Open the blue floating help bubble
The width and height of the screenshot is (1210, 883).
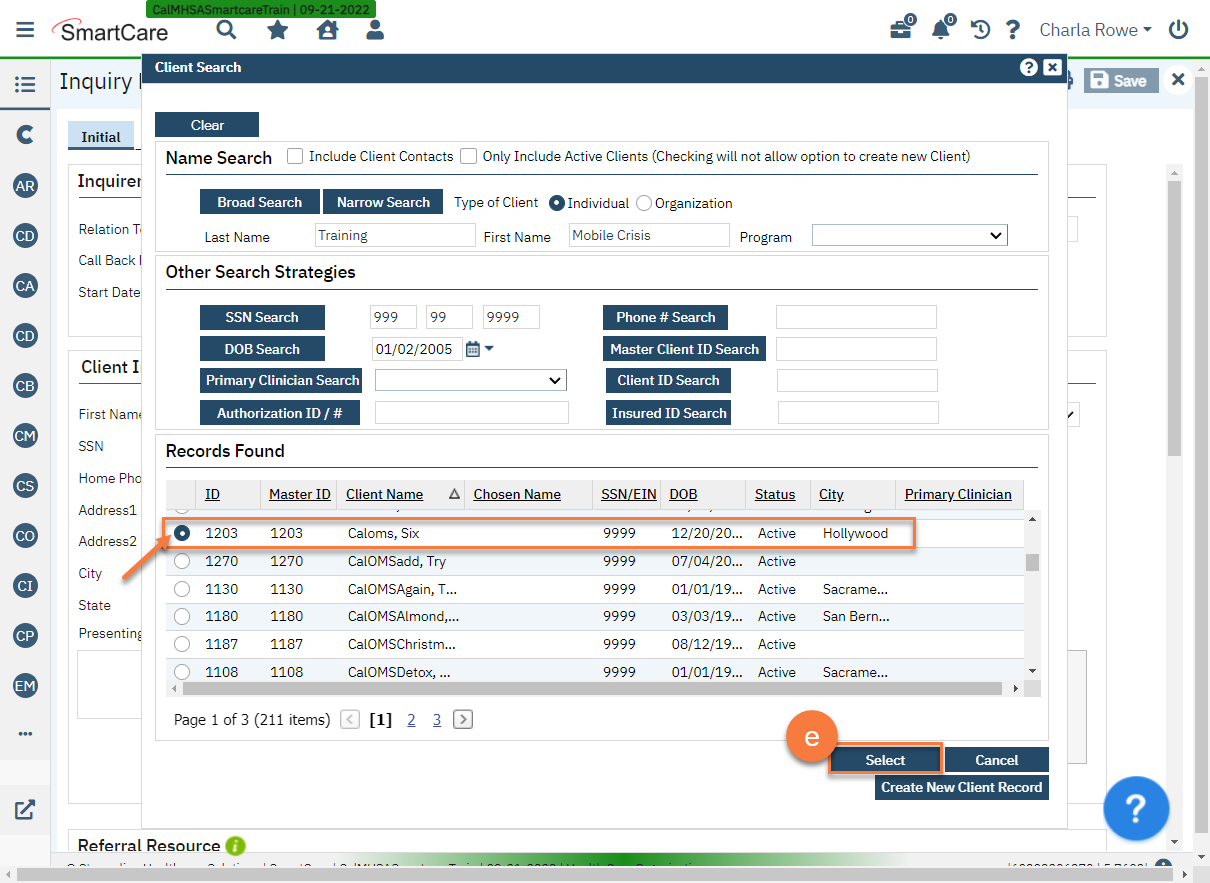1136,809
